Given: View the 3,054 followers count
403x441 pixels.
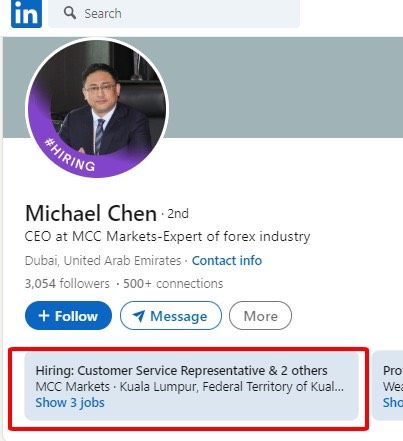Looking at the screenshot, I should tap(67, 284).
